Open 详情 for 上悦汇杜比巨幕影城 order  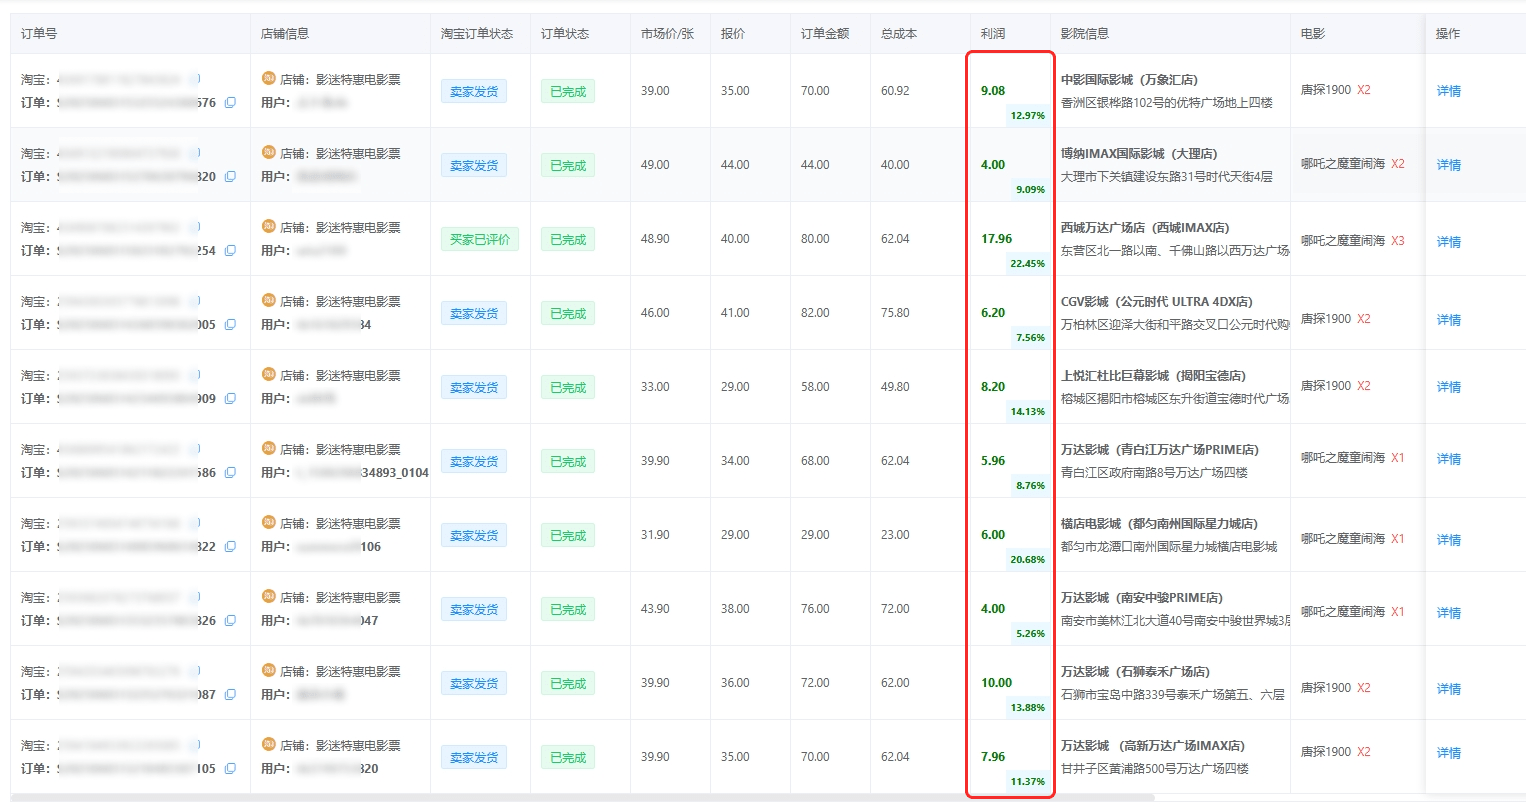click(x=1448, y=387)
